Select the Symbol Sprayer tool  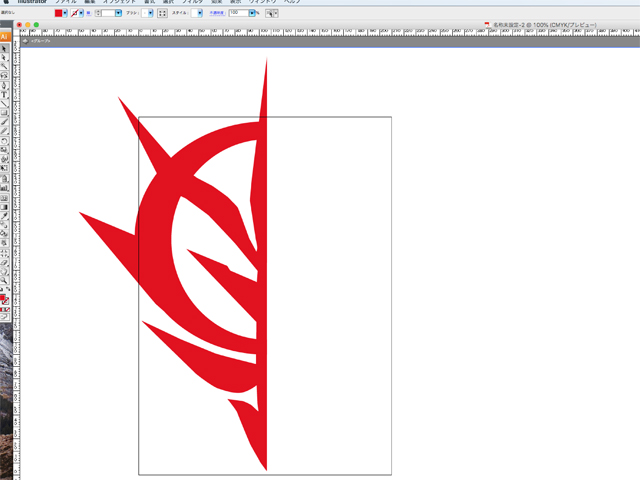4,178
